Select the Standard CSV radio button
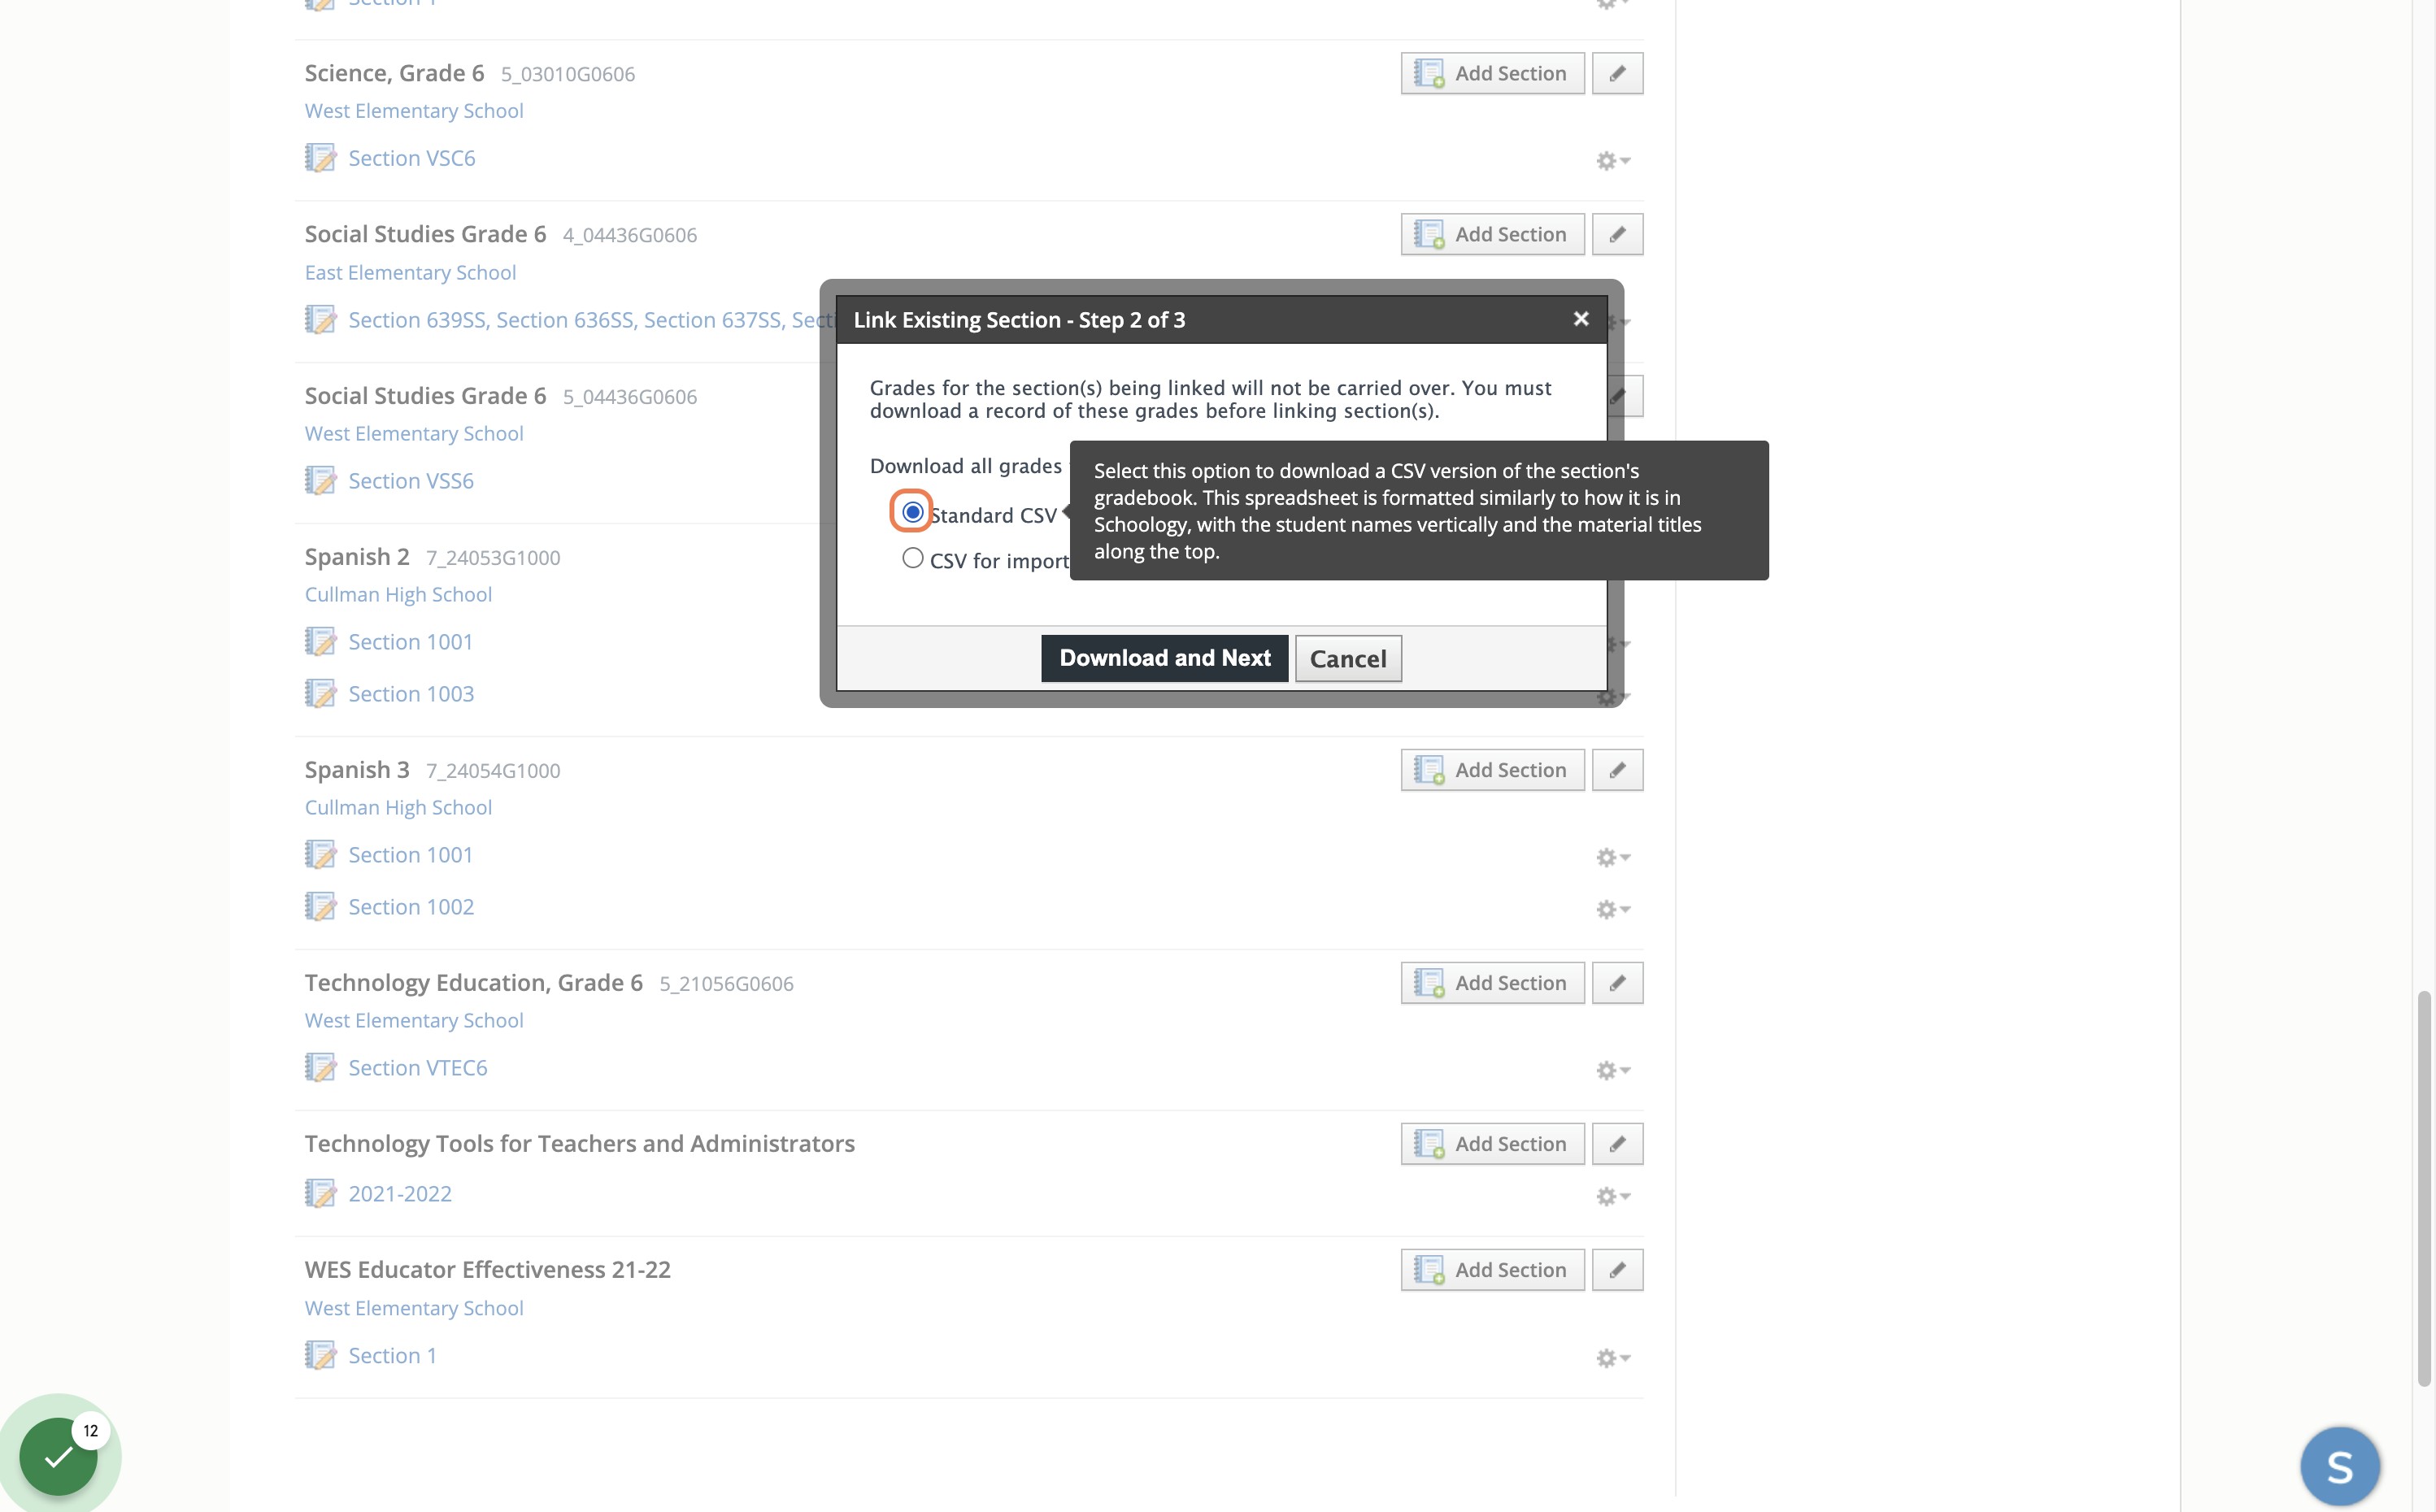This screenshot has width=2436, height=1512. coord(912,512)
